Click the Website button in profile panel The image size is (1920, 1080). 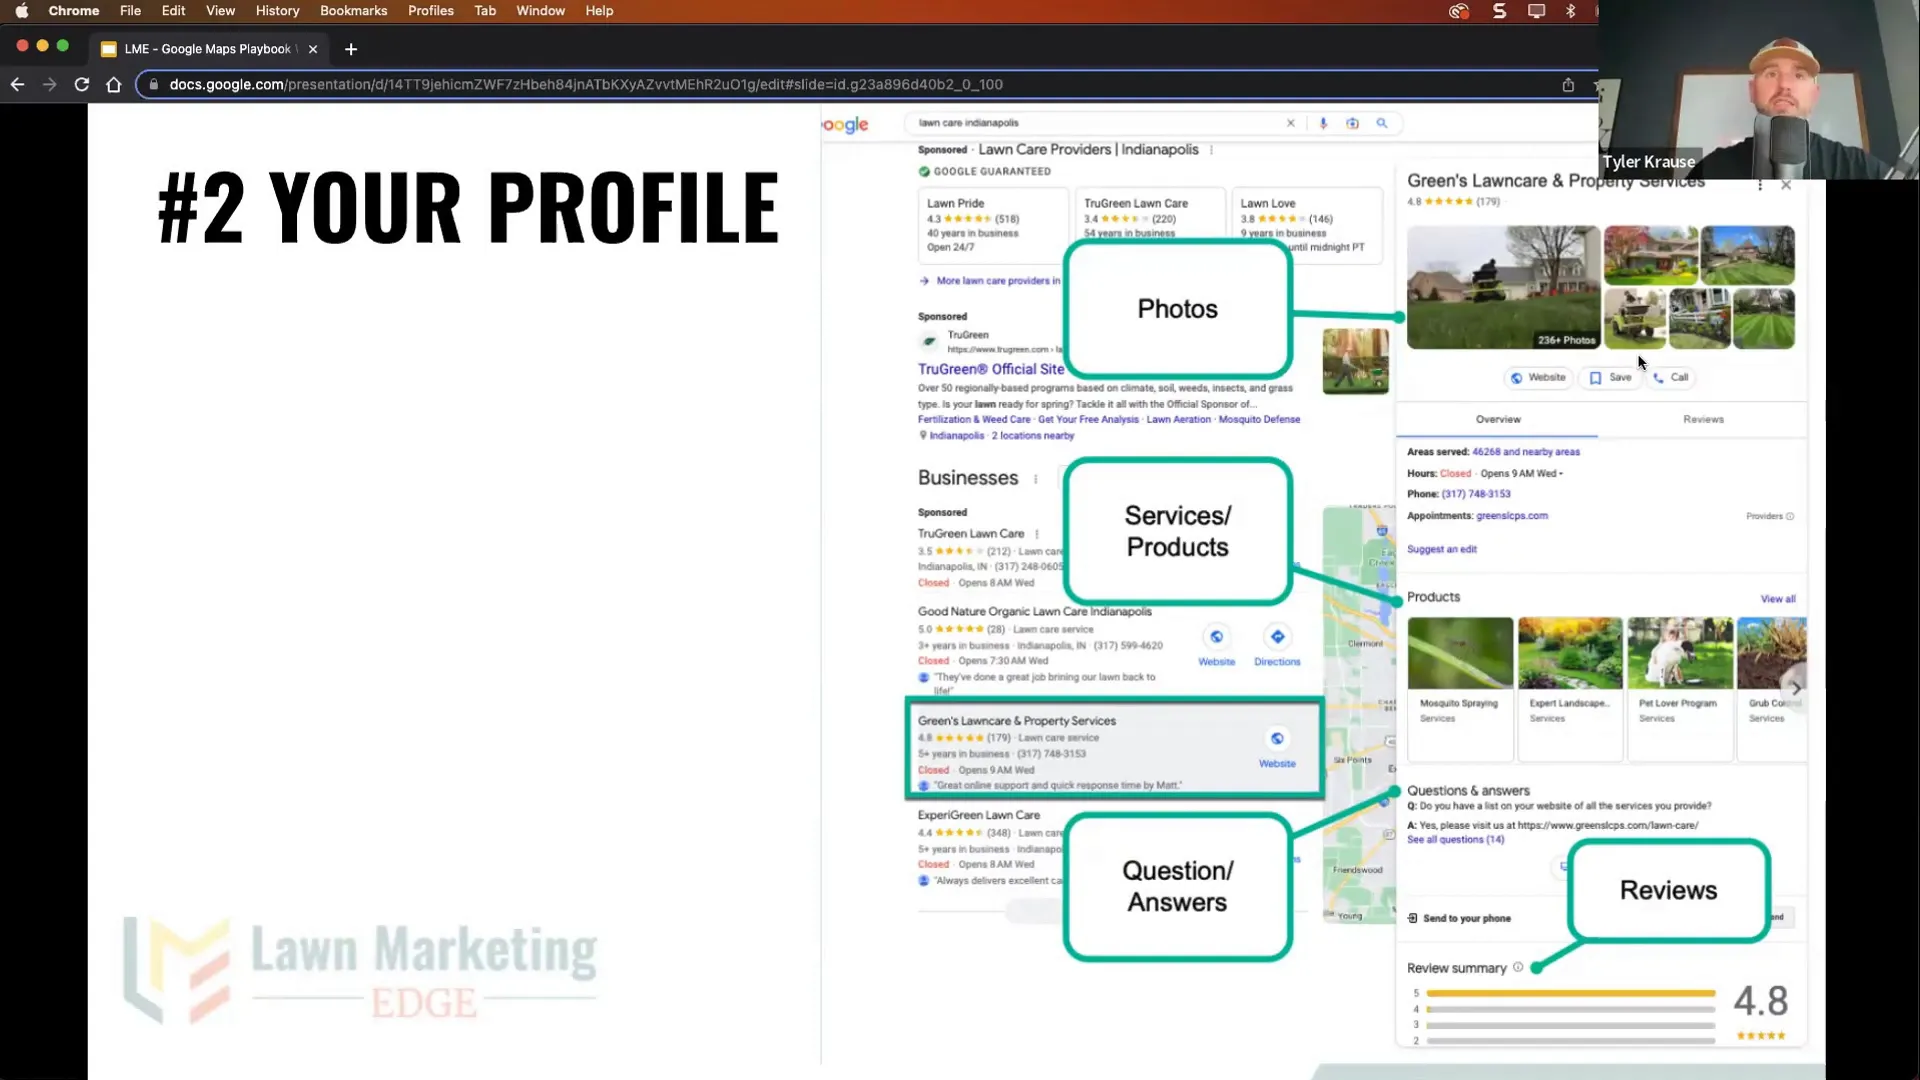tap(1538, 377)
